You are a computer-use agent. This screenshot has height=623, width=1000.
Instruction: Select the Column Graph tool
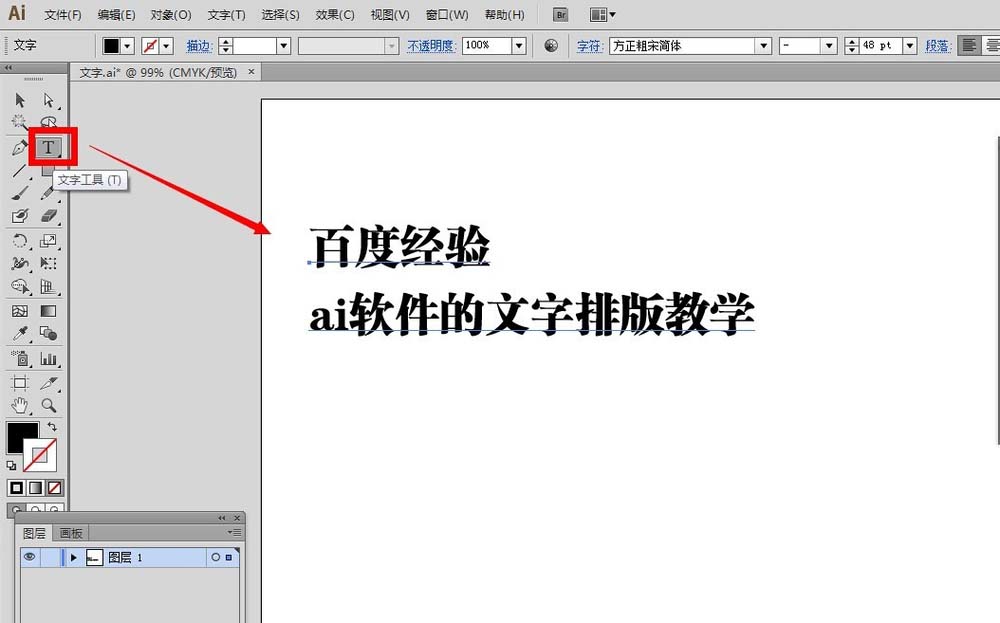48,358
